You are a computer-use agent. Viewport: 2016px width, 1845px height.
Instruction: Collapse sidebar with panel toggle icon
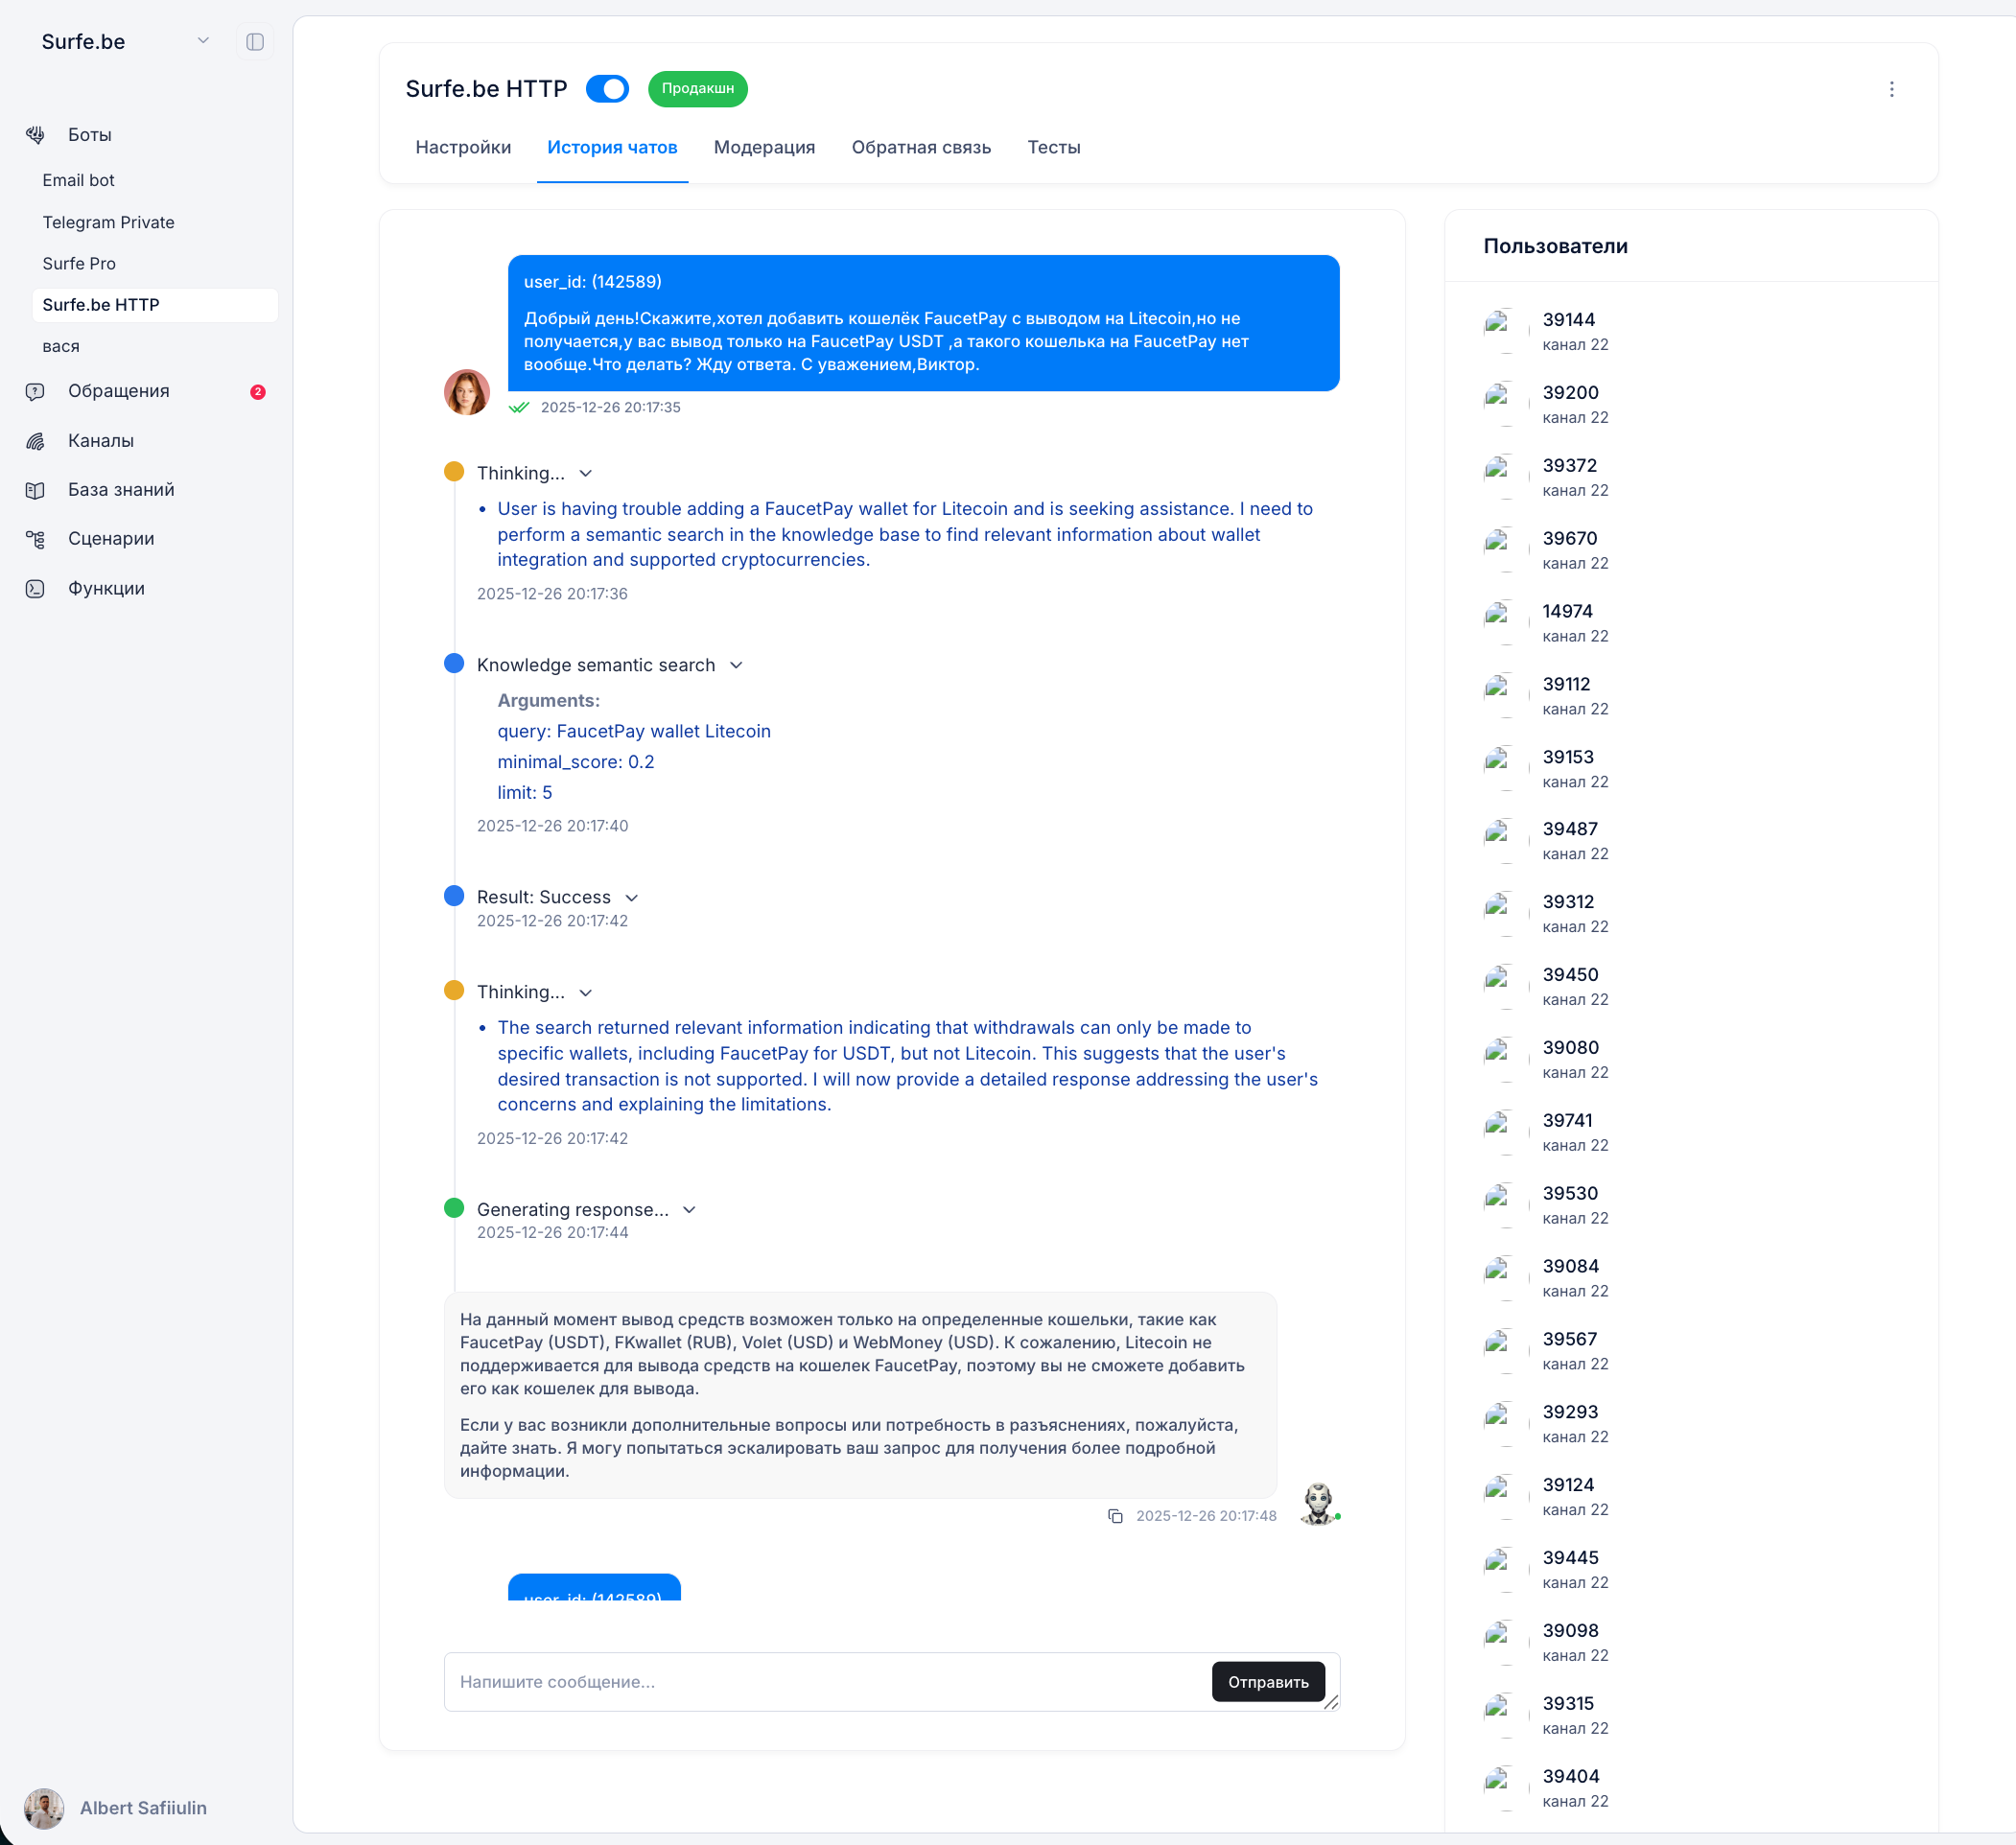[255, 42]
